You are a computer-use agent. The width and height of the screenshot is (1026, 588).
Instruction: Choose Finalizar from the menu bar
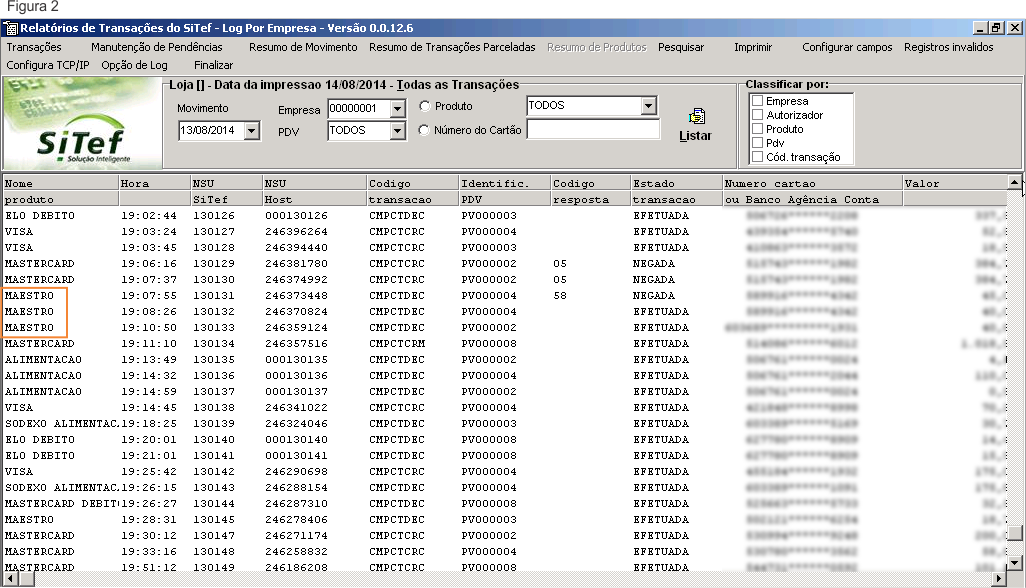[213, 65]
